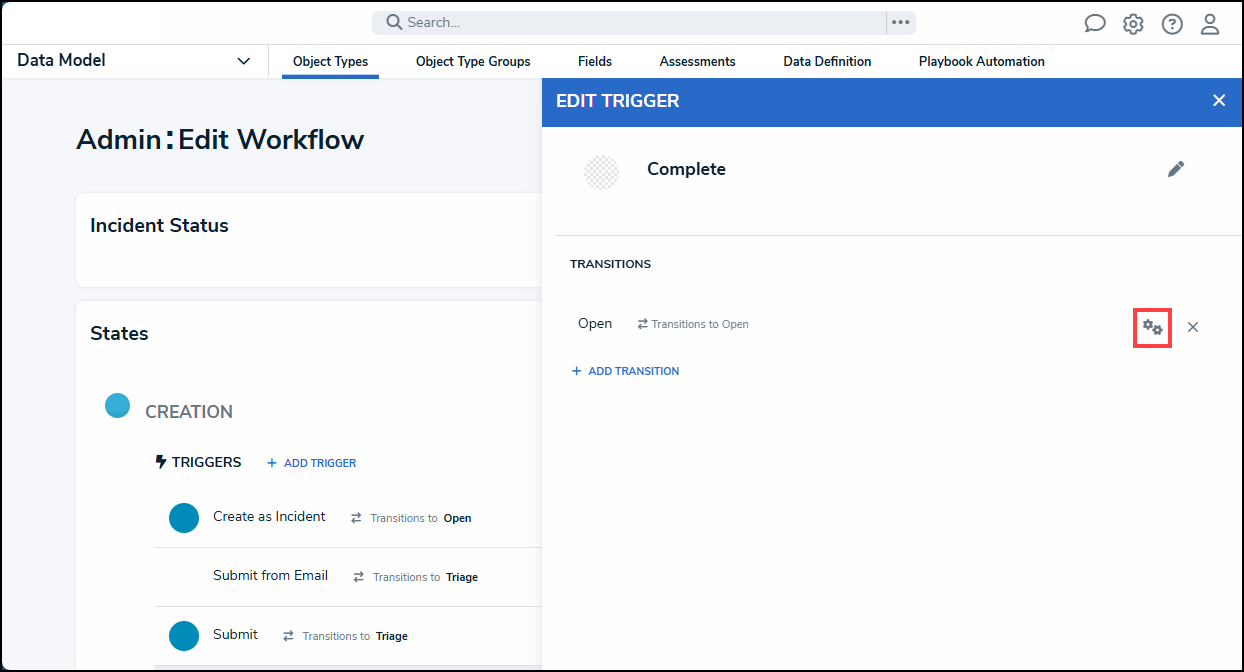Click the EDIT TRIGGER panel header text

(617, 101)
